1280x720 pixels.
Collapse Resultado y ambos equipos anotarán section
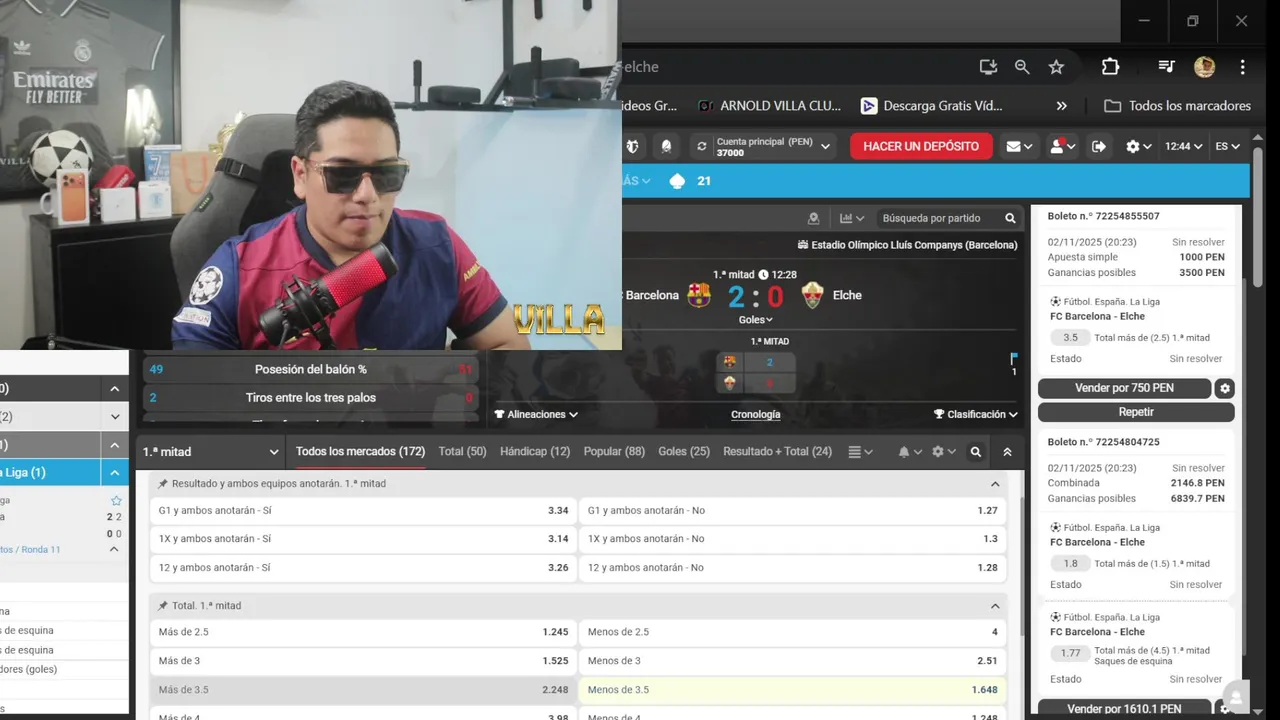(995, 484)
